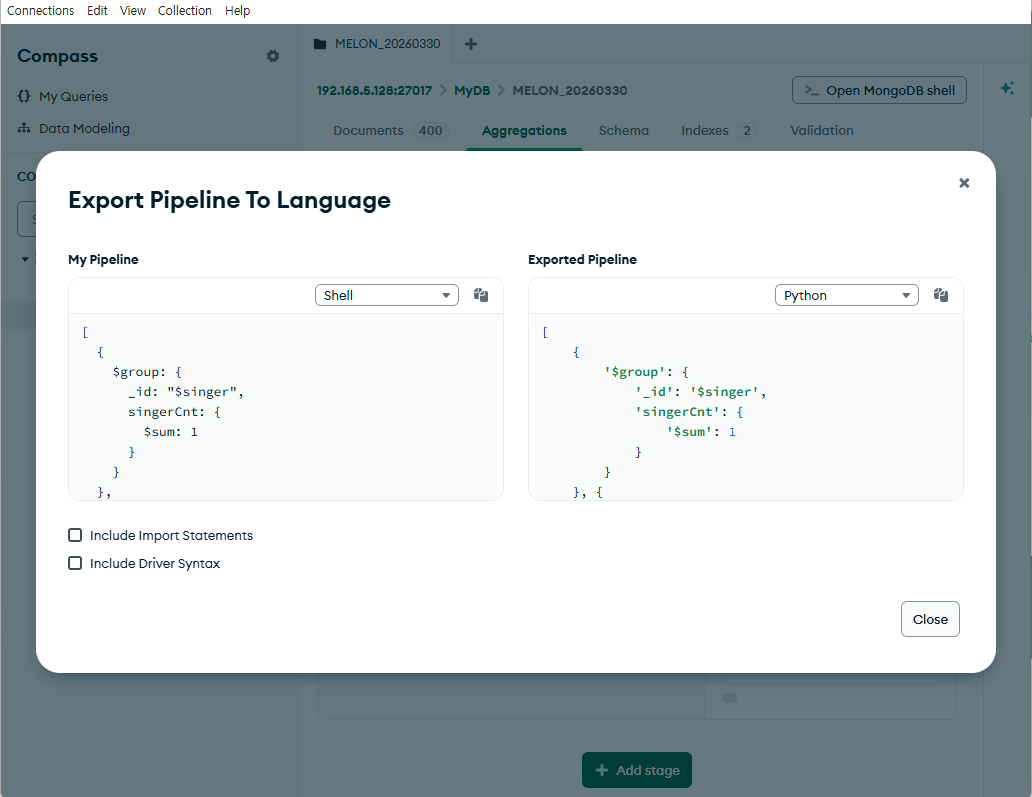Open the Collection menu
1032x797 pixels.
point(184,11)
